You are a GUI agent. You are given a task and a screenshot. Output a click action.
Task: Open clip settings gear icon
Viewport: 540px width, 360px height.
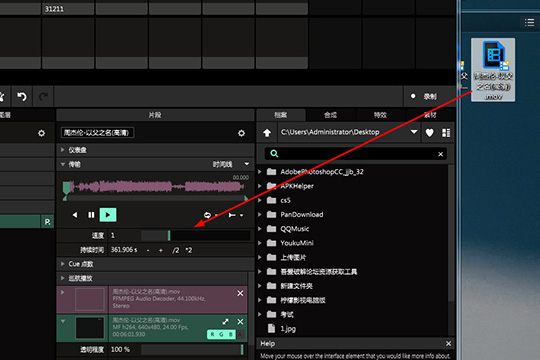point(241,133)
